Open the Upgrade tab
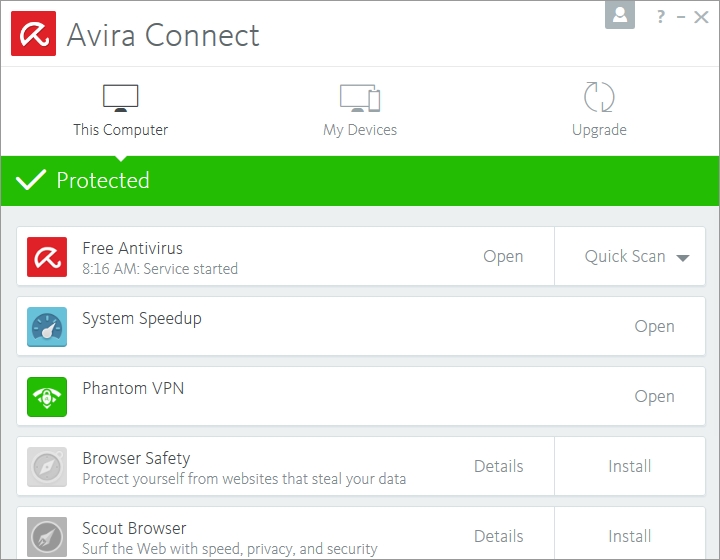The width and height of the screenshot is (720, 560). tap(599, 110)
